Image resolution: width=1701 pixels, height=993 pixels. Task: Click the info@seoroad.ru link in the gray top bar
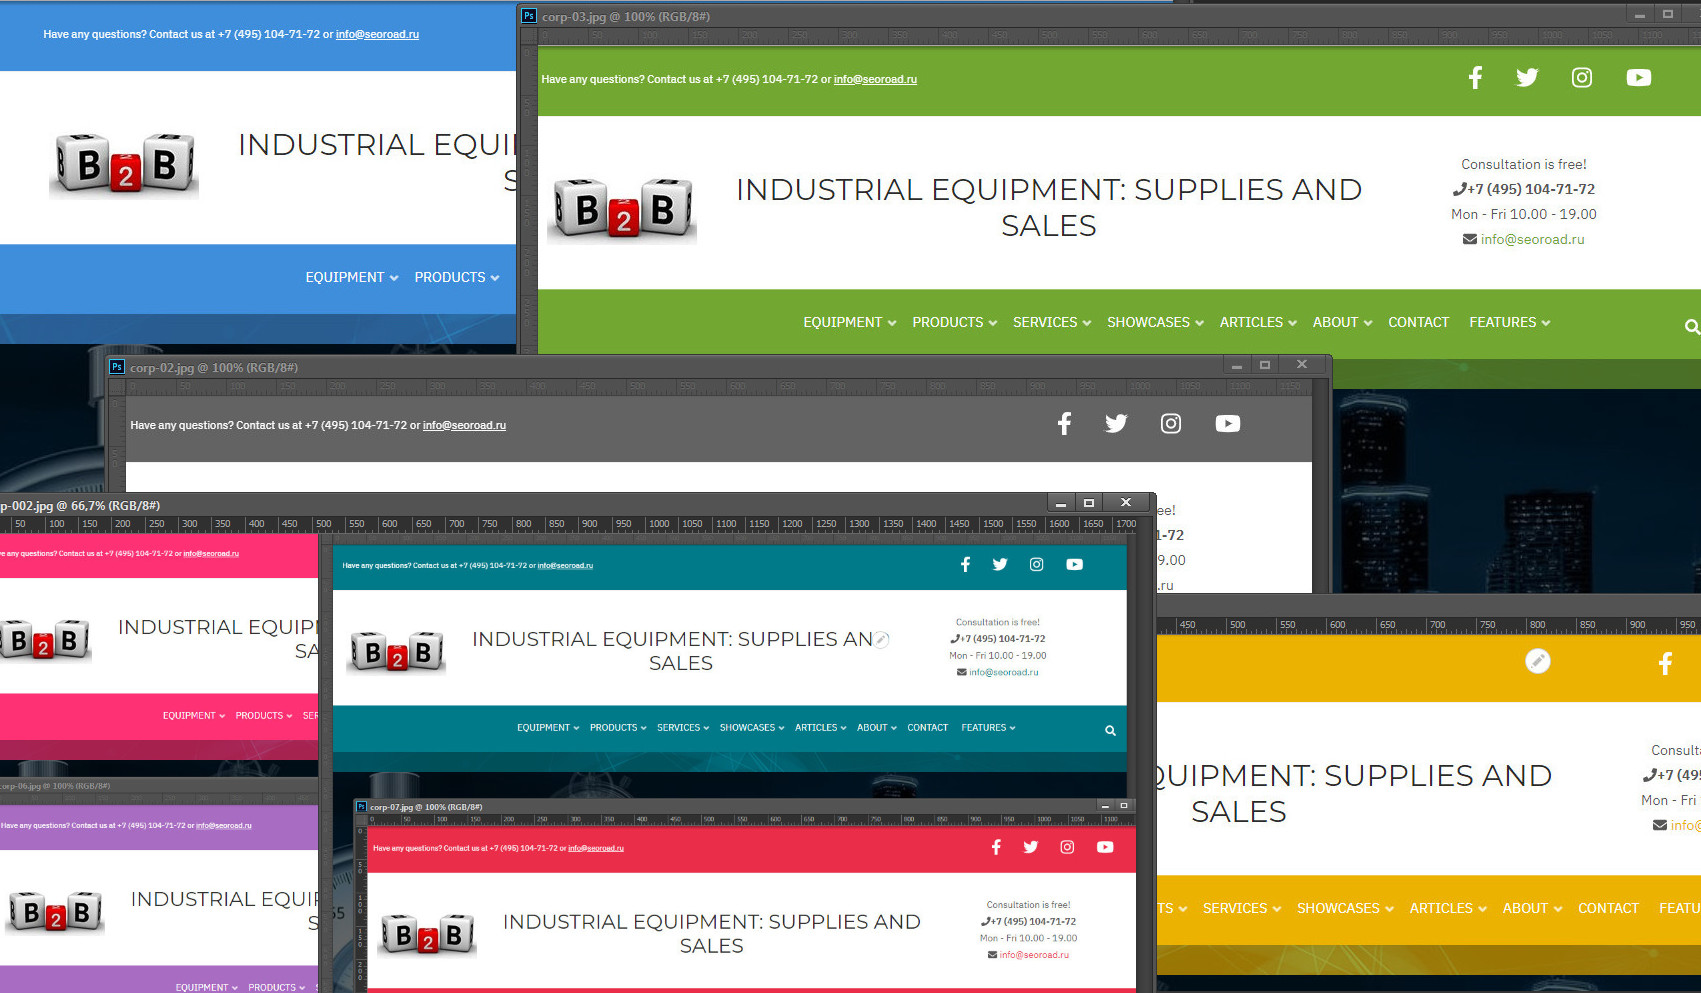464,426
